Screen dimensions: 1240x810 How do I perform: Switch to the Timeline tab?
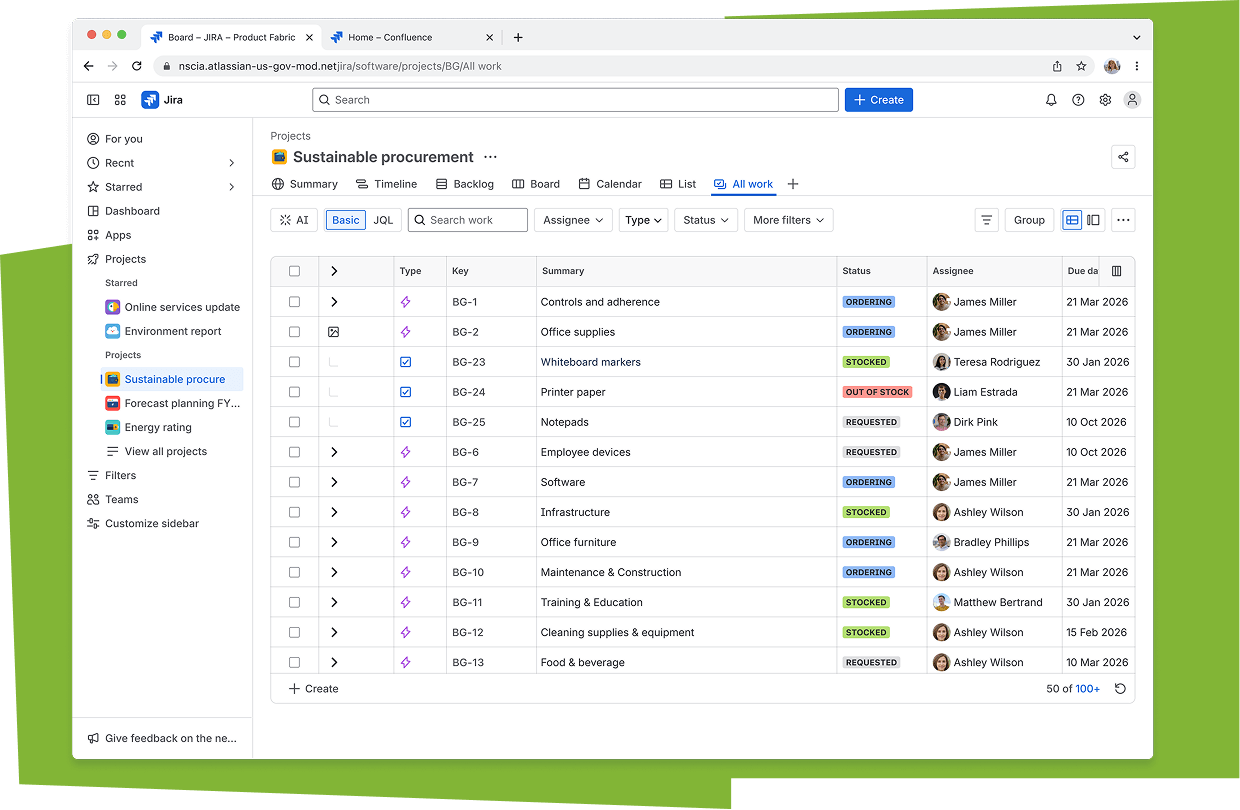point(386,184)
